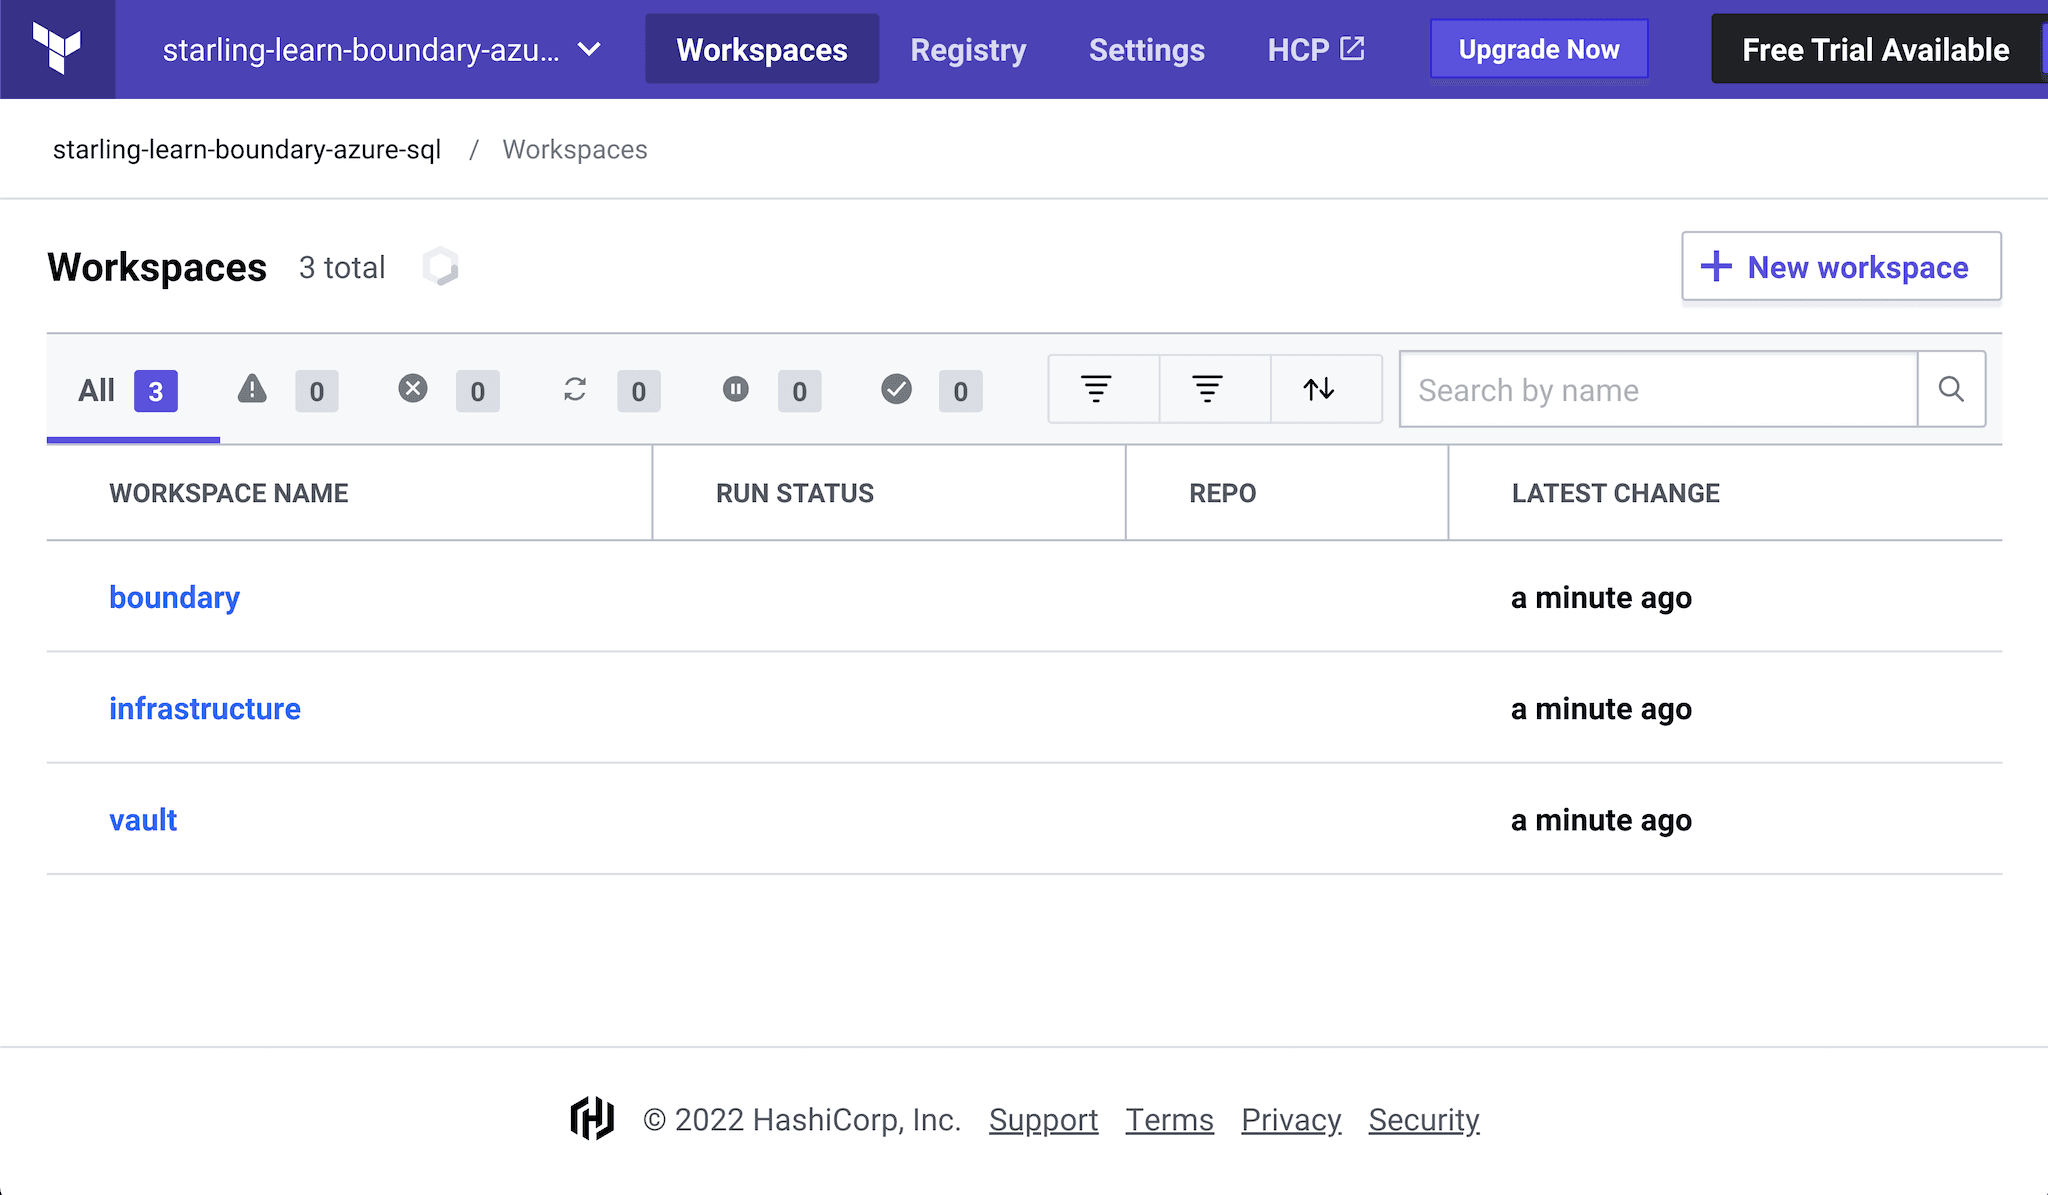Switch to the Workspaces tab
2048x1195 pixels.
pos(762,49)
